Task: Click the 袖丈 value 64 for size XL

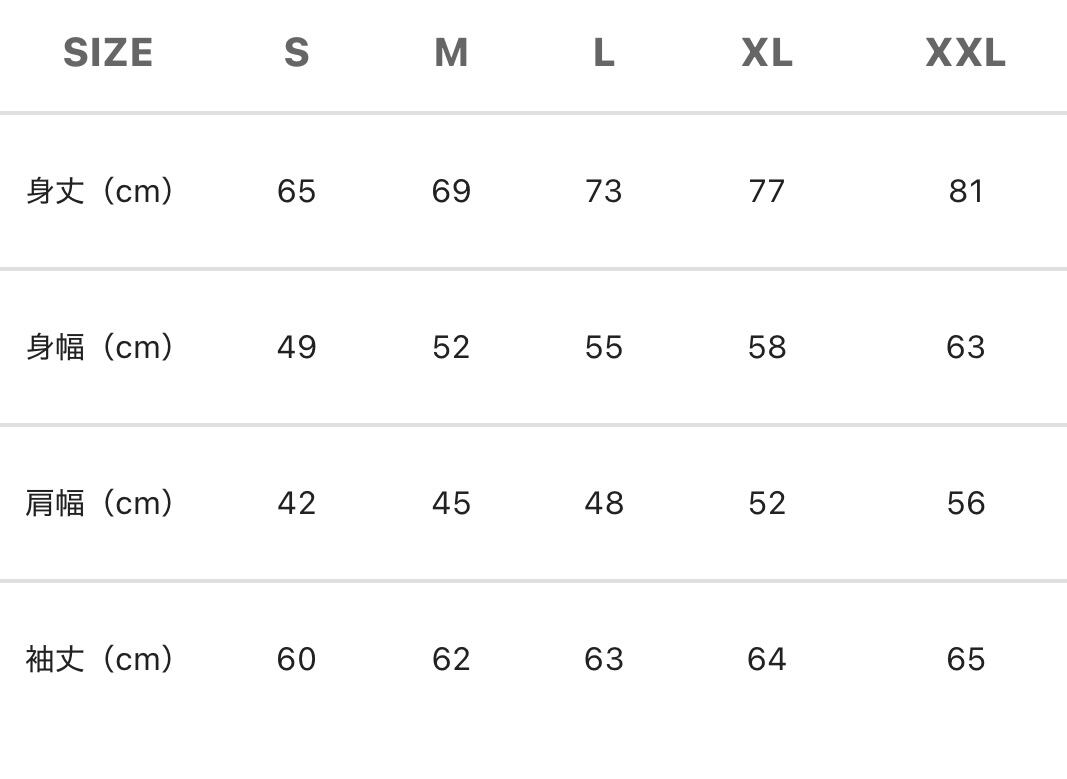Action: [x=767, y=659]
